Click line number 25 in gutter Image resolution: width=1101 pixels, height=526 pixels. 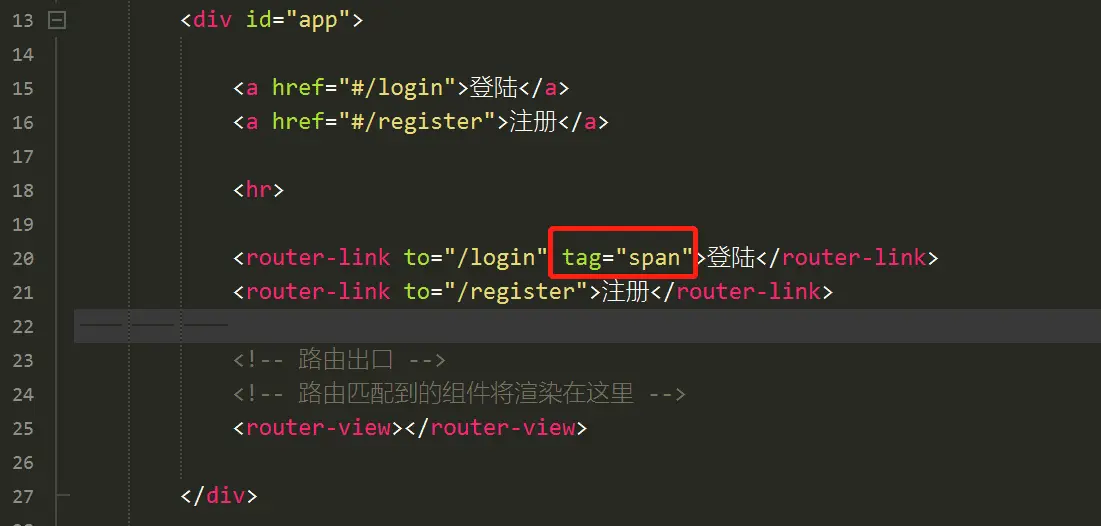[22, 428]
